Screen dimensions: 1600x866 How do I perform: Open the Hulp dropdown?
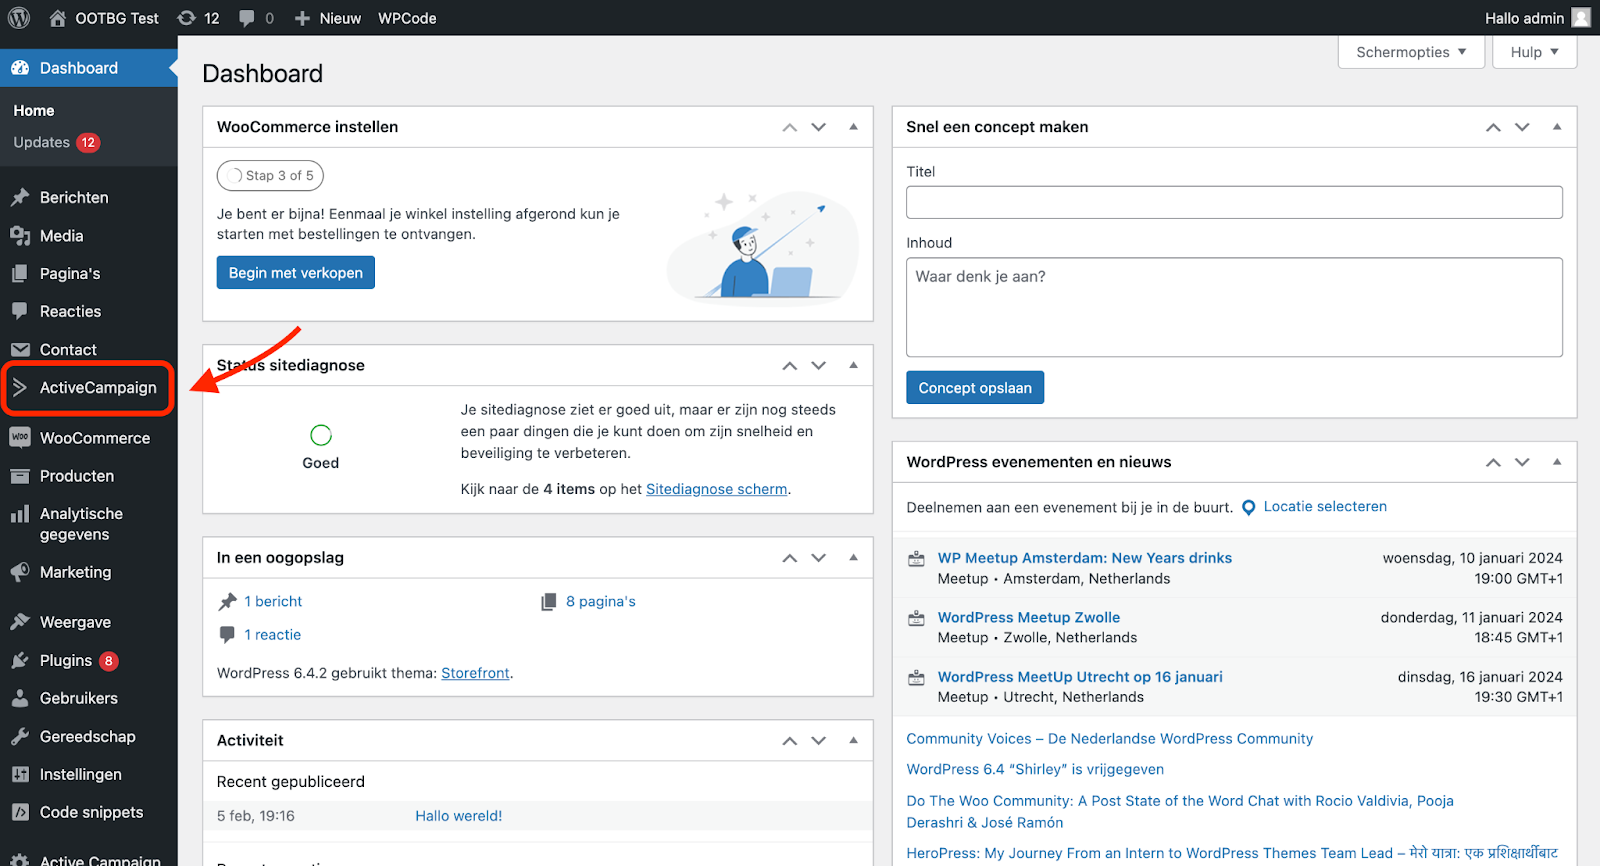[1534, 52]
